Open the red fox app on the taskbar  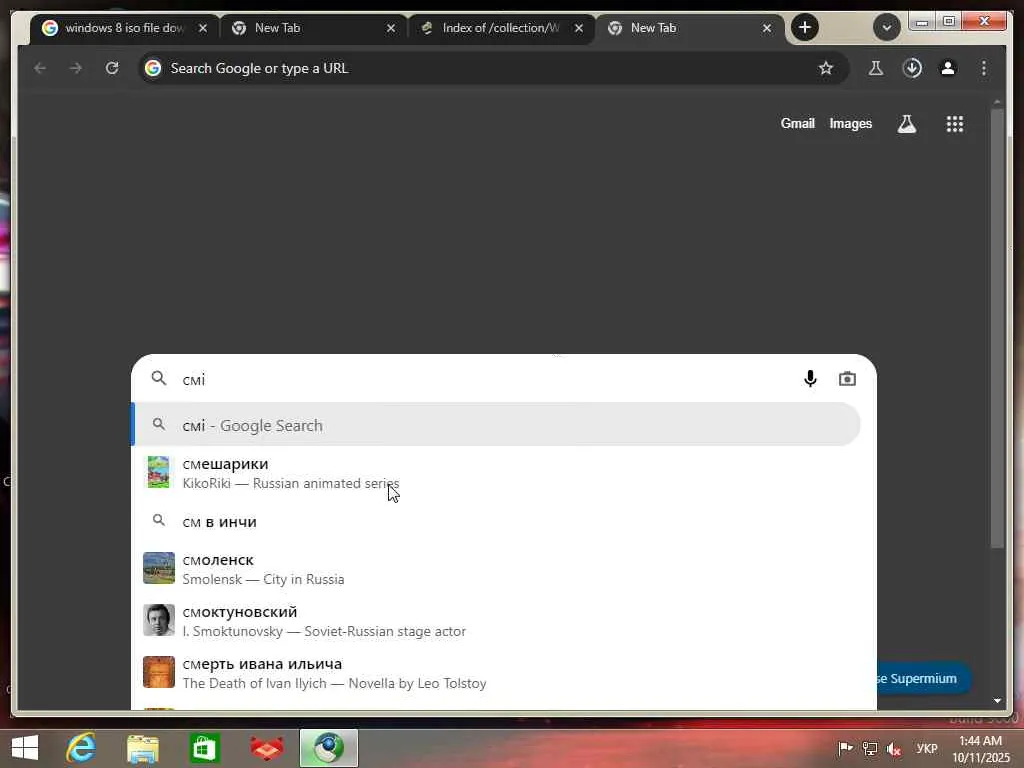coord(266,748)
